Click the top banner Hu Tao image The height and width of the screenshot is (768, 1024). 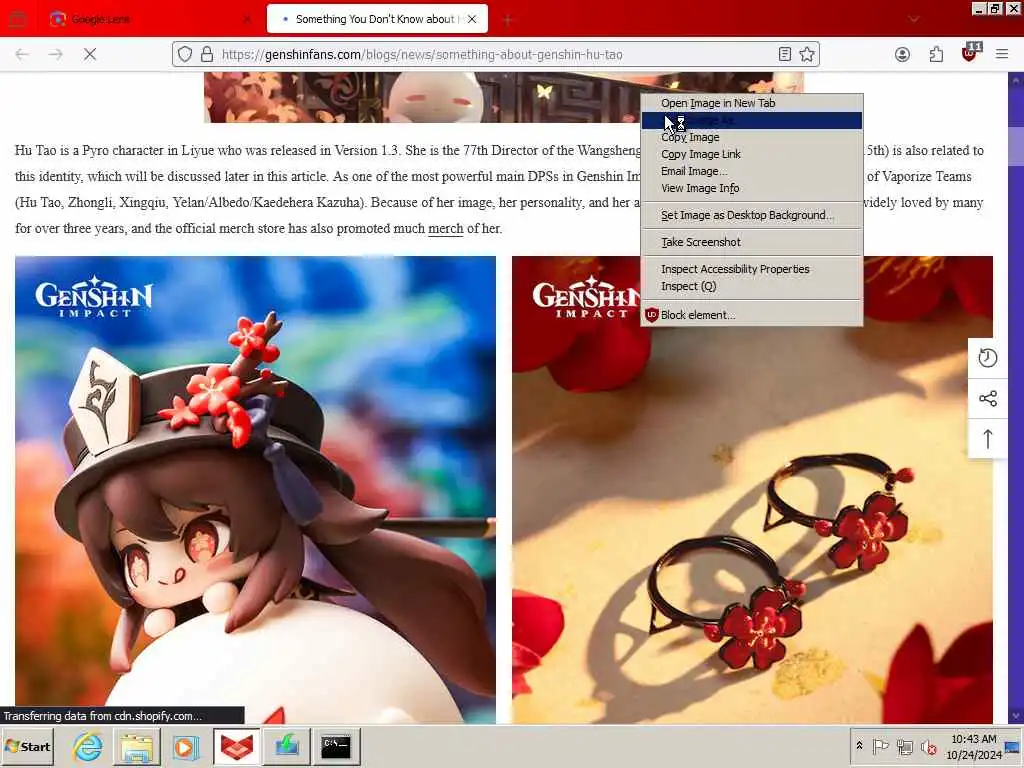(x=504, y=97)
